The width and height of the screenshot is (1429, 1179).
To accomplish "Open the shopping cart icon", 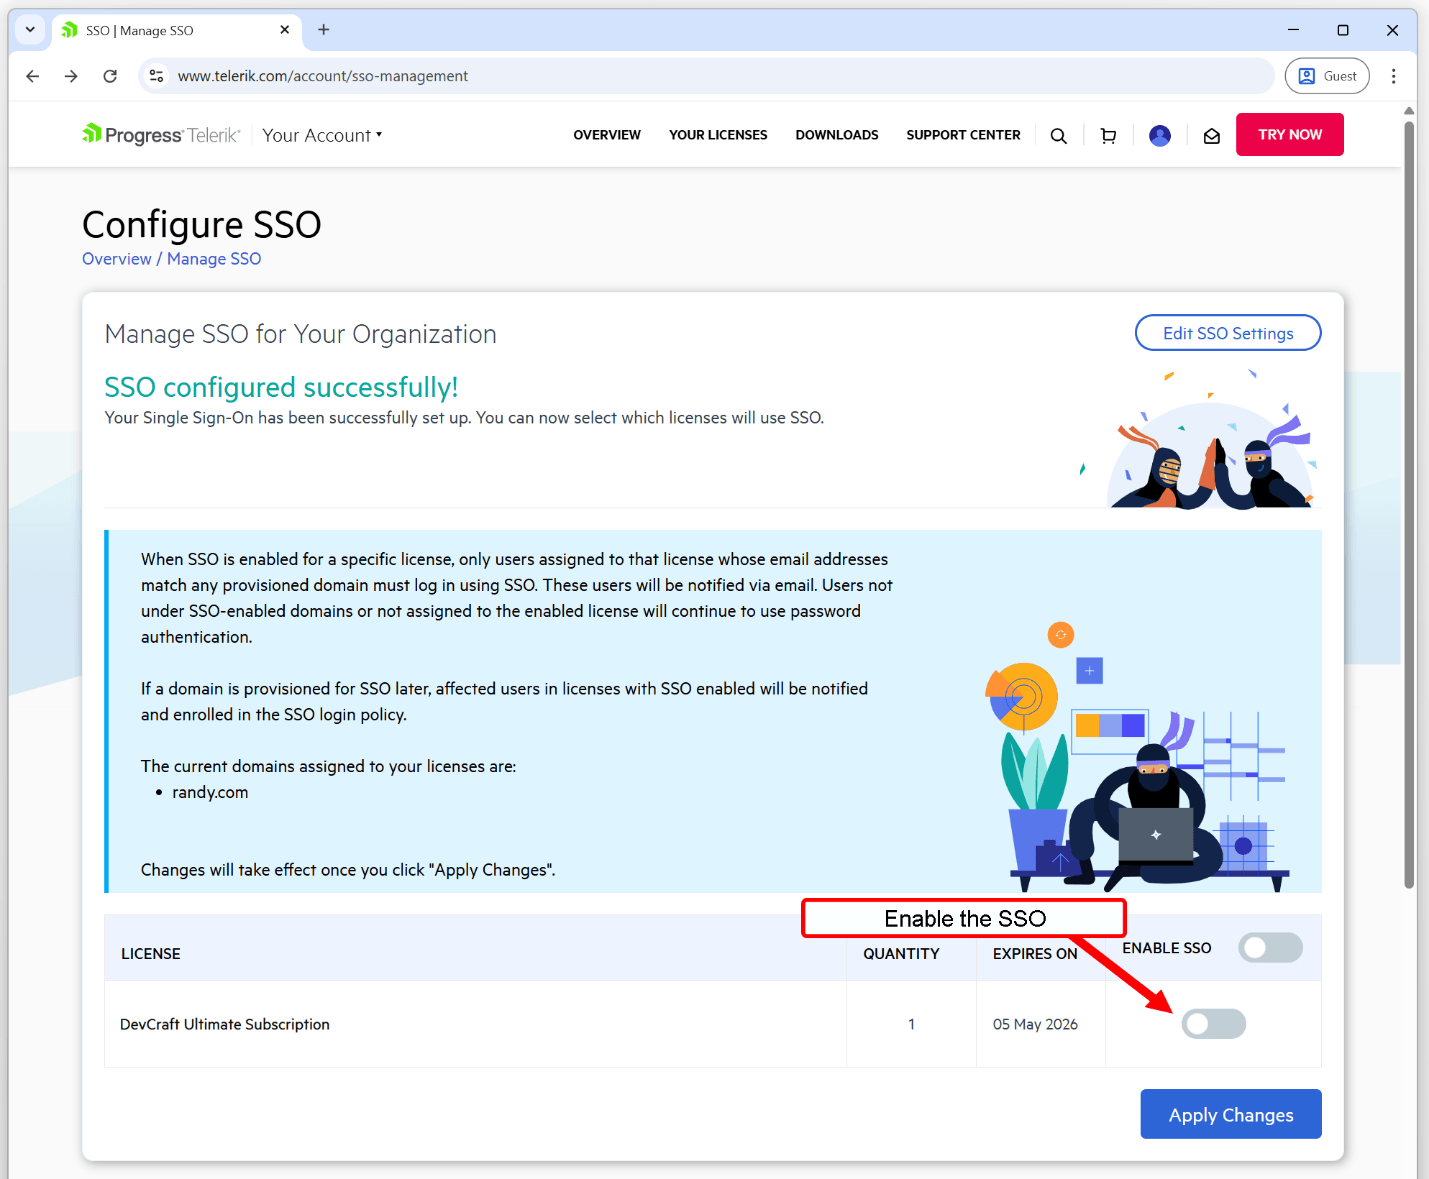I will point(1108,136).
